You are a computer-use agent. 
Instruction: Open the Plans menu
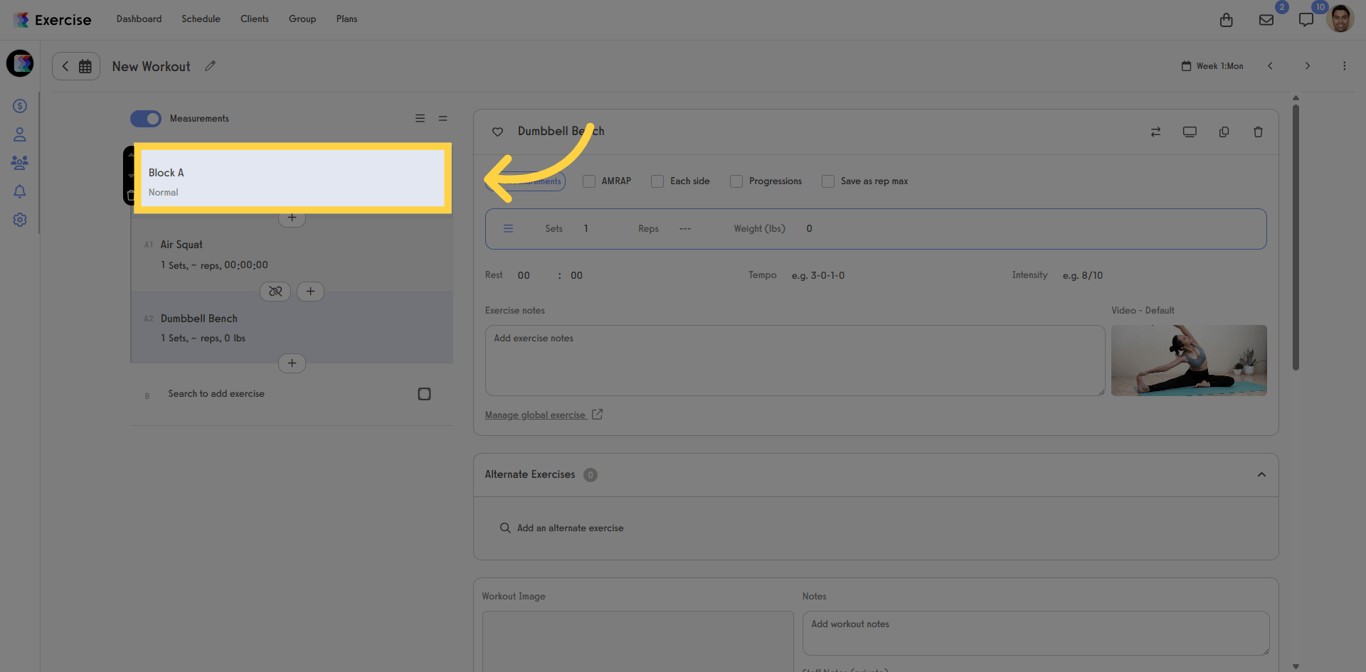point(347,19)
